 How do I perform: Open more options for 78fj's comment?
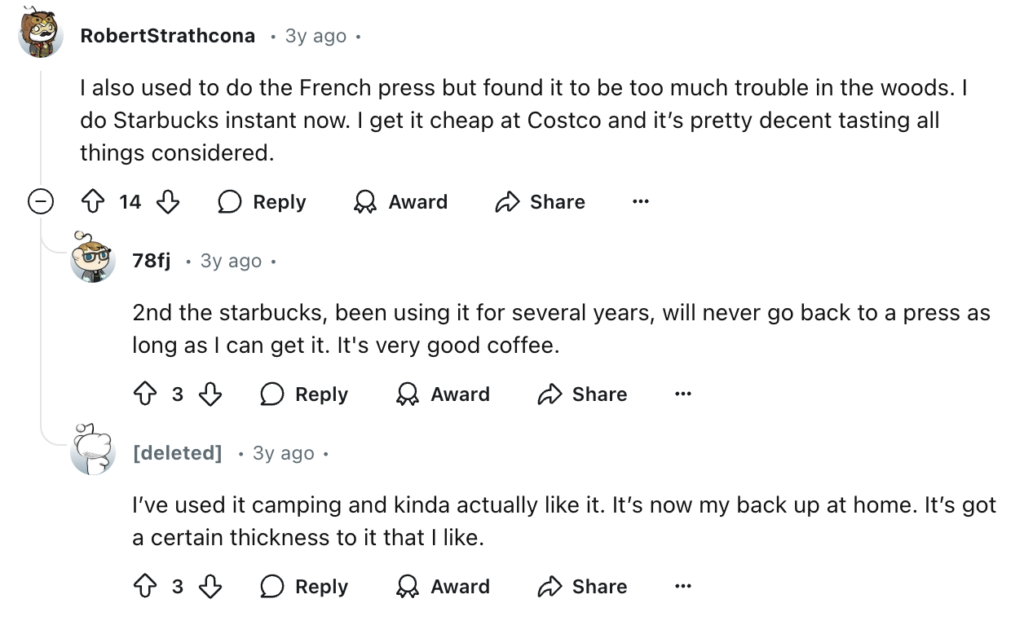click(x=683, y=394)
